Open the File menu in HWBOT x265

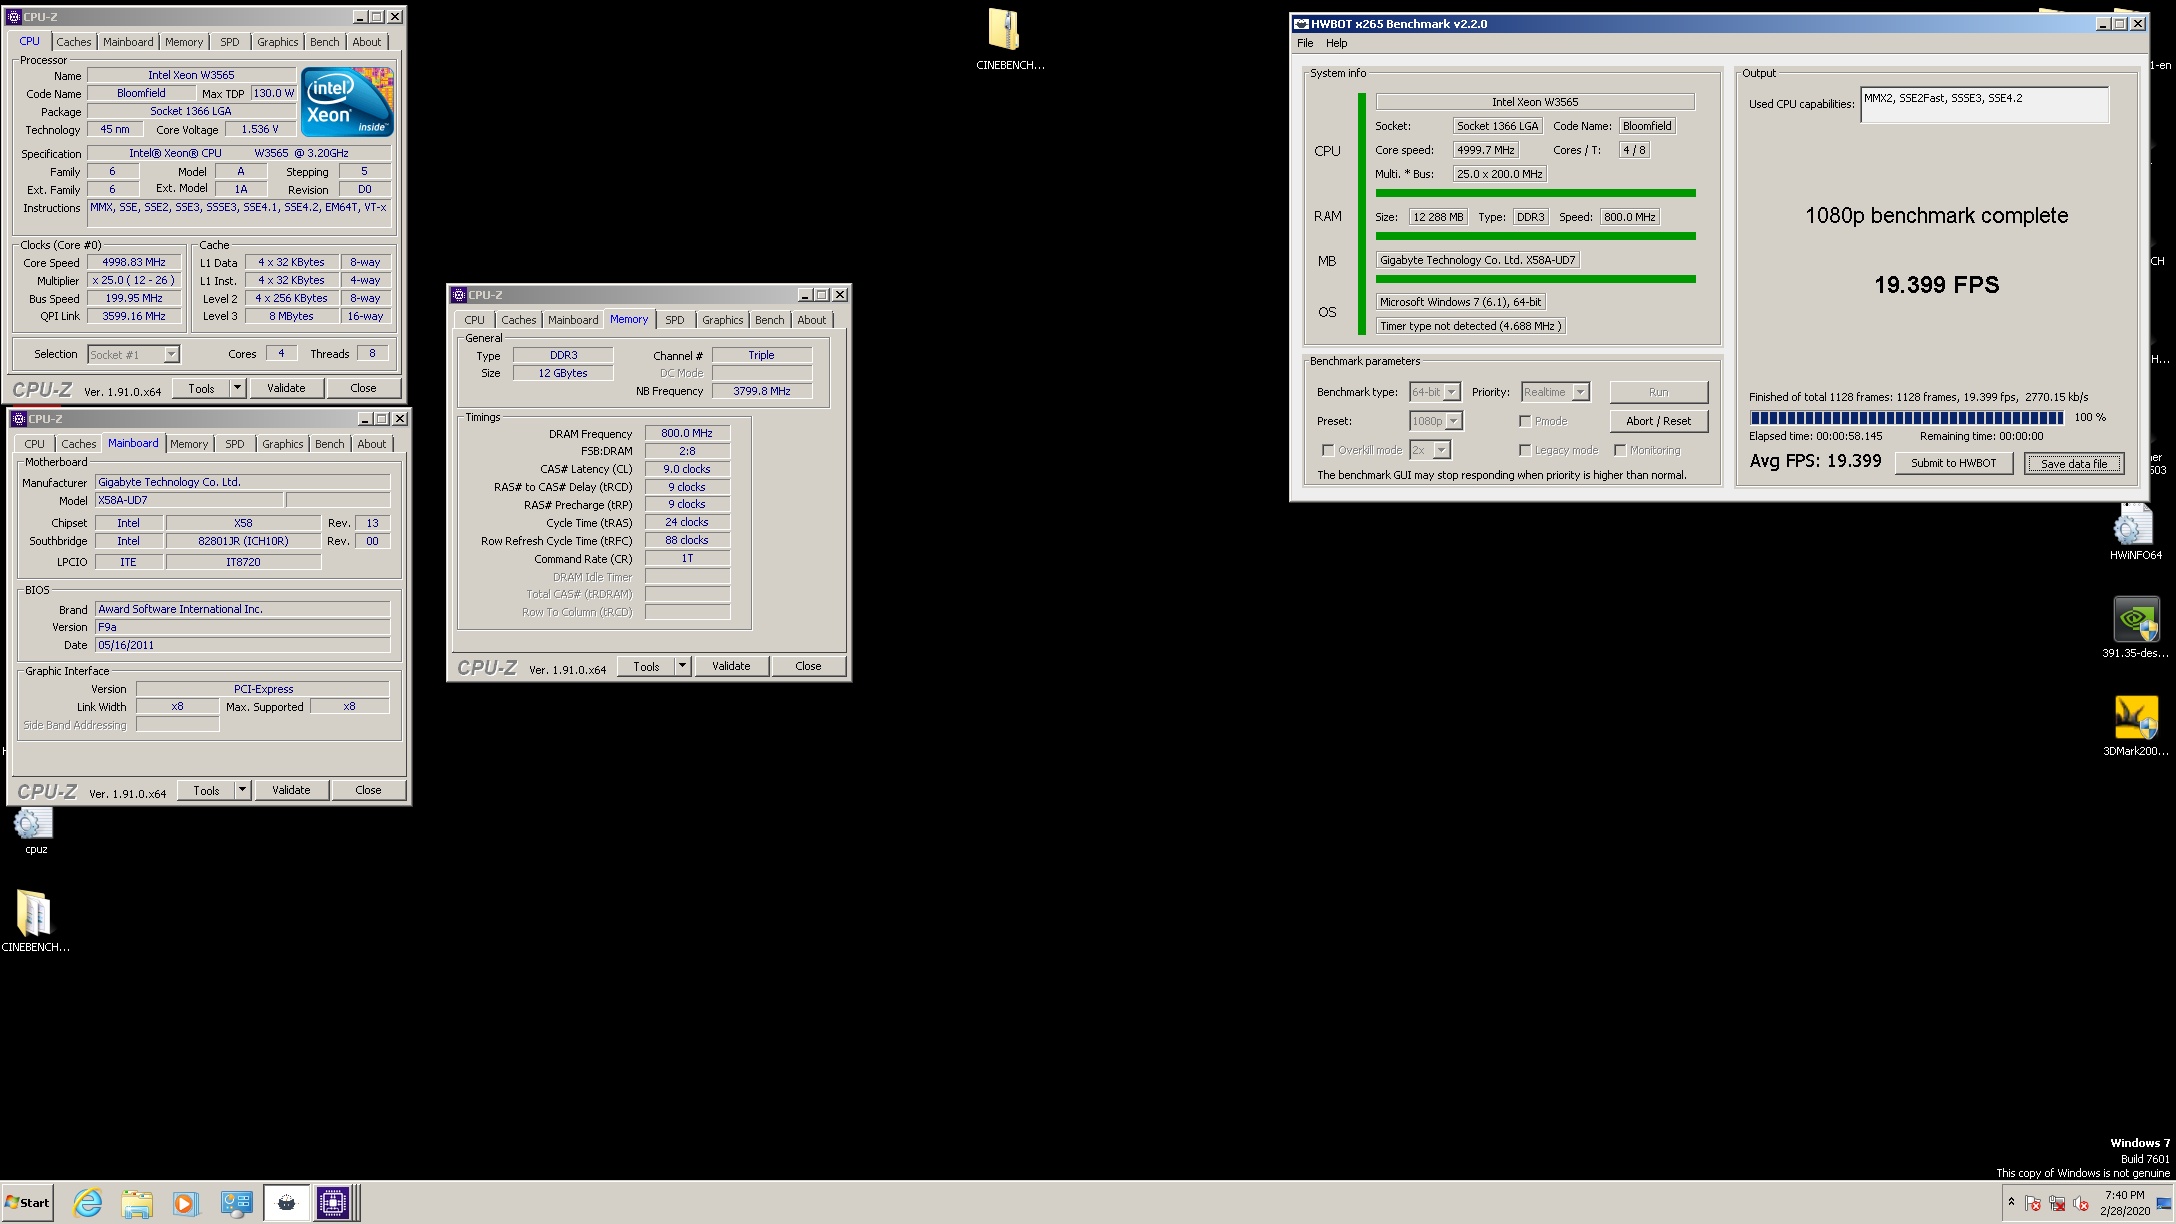1305,43
